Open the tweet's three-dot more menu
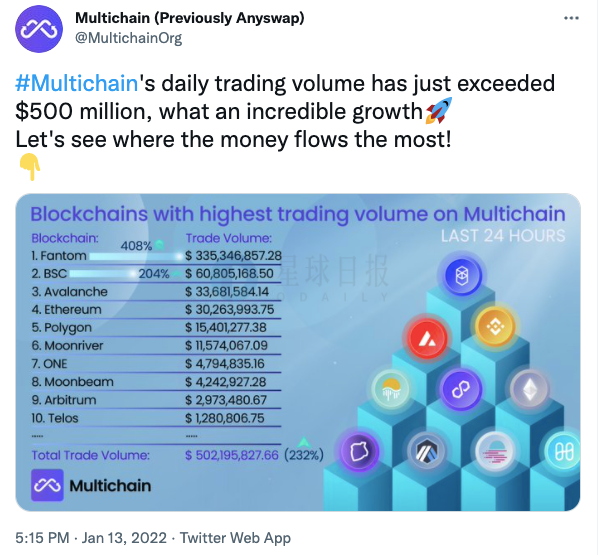Viewport: 599px width, 555px height. pos(571,18)
